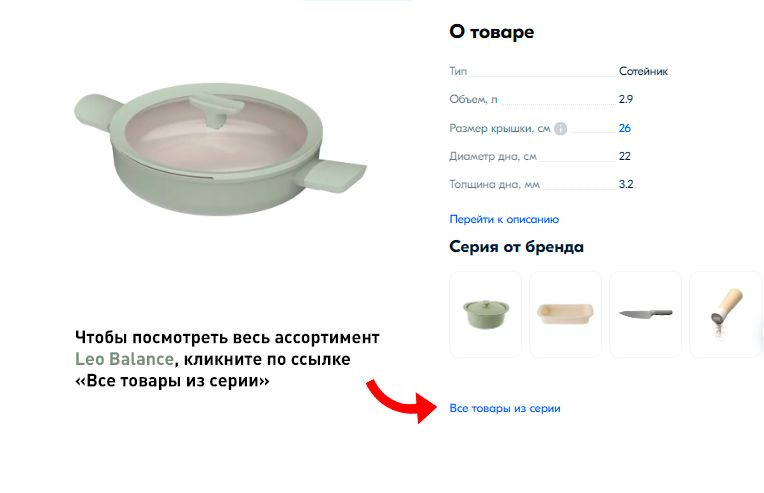
Task: Open the kitchen knife thumbnail
Action: pyautogui.click(x=646, y=315)
